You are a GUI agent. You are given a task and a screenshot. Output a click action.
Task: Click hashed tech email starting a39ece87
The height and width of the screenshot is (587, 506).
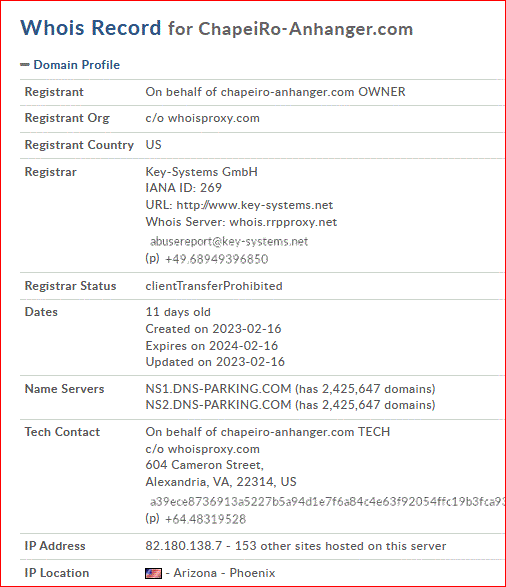coord(327,502)
